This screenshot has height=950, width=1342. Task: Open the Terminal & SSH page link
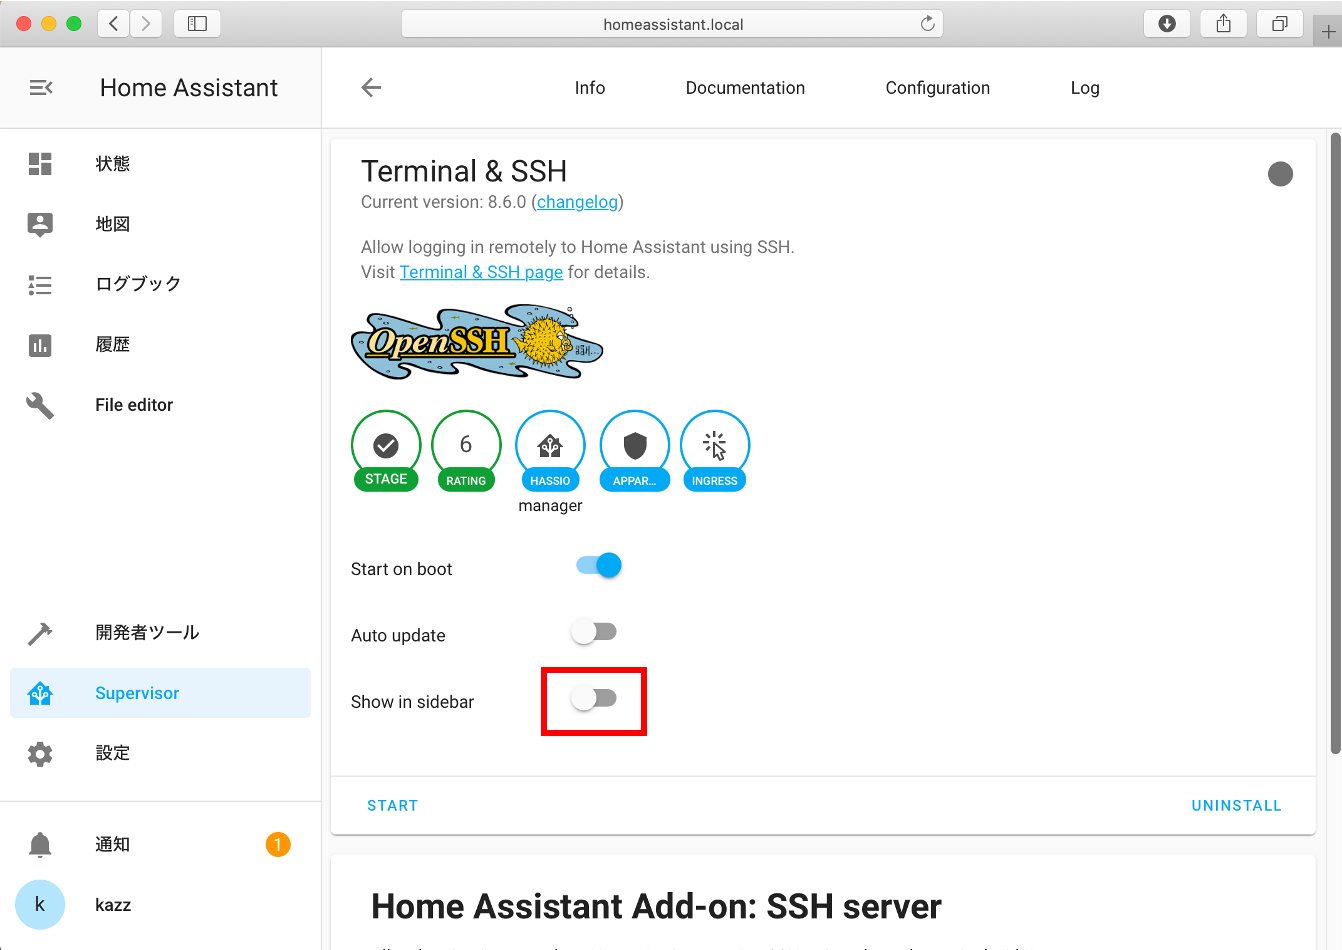click(481, 272)
